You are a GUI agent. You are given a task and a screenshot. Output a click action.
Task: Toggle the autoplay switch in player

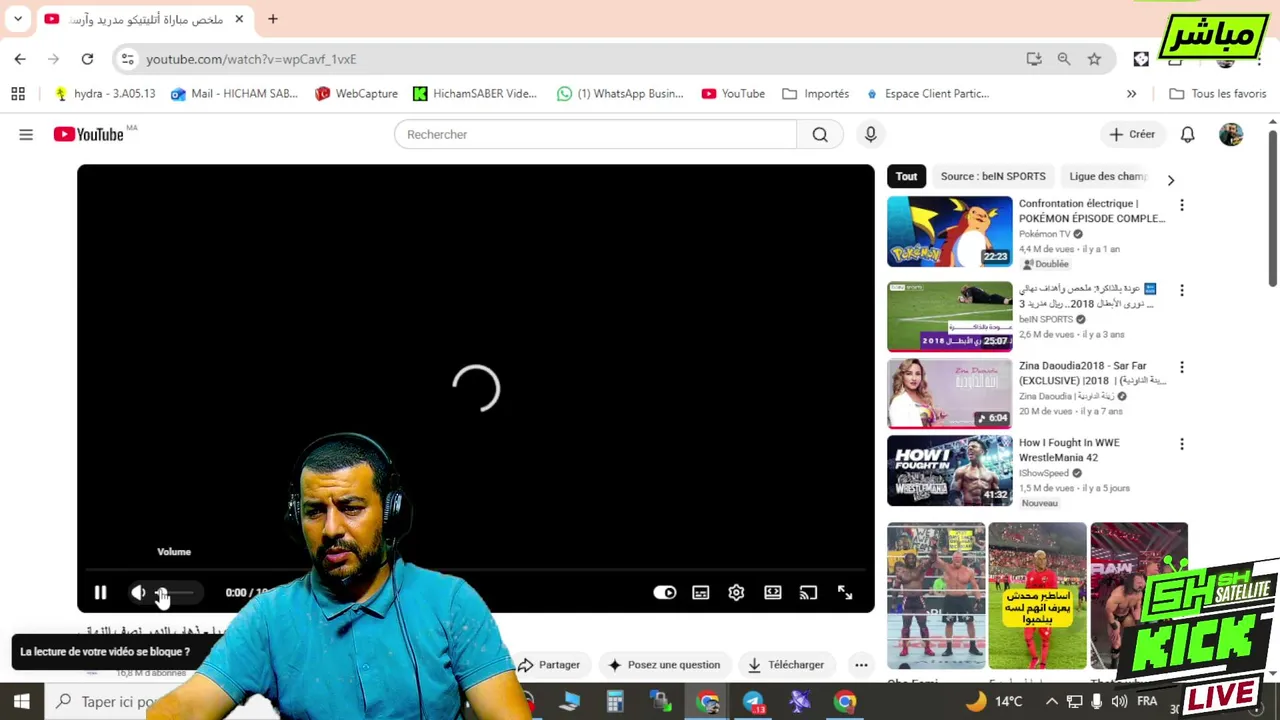[665, 593]
